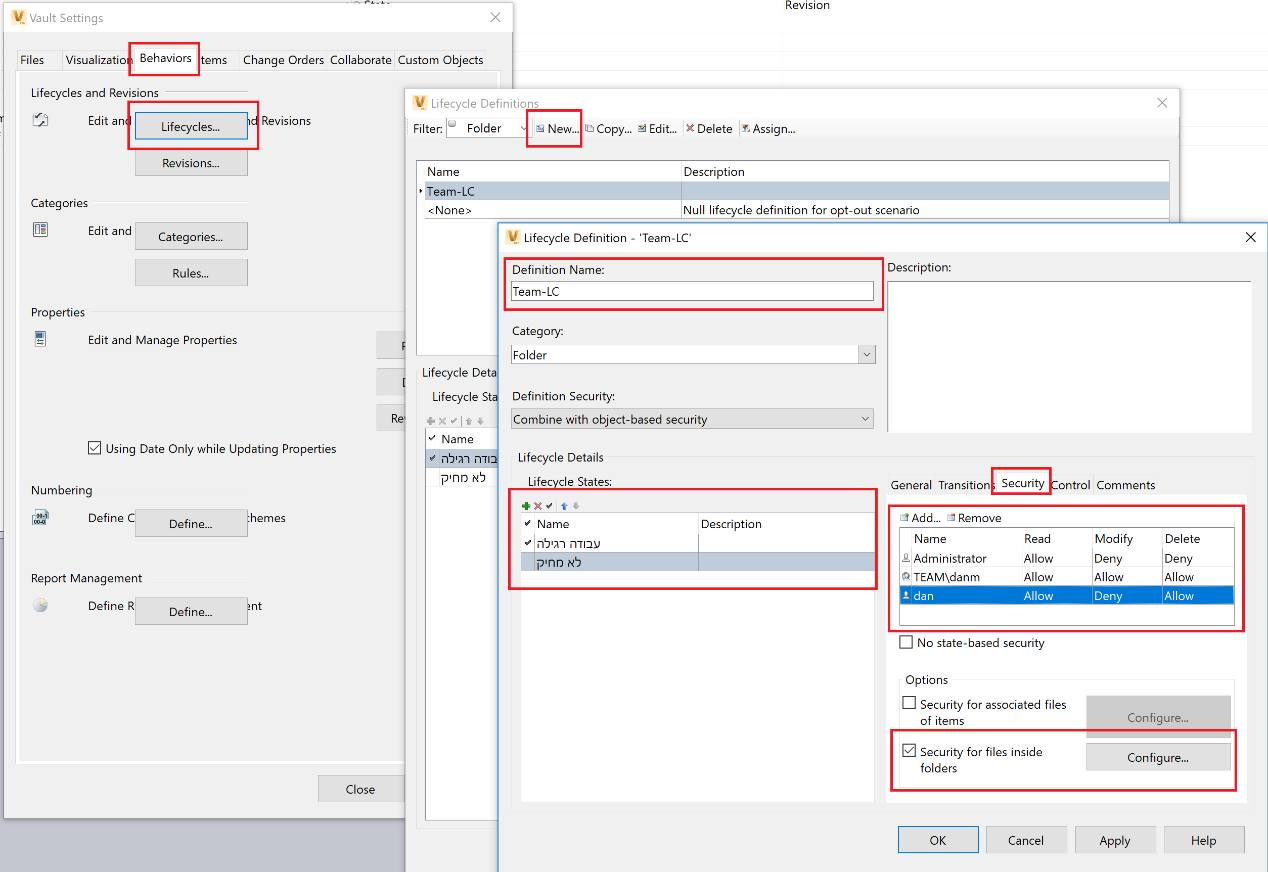Open the Category dropdown set to Folder
Screen dimensions: 1268x872
pos(867,355)
